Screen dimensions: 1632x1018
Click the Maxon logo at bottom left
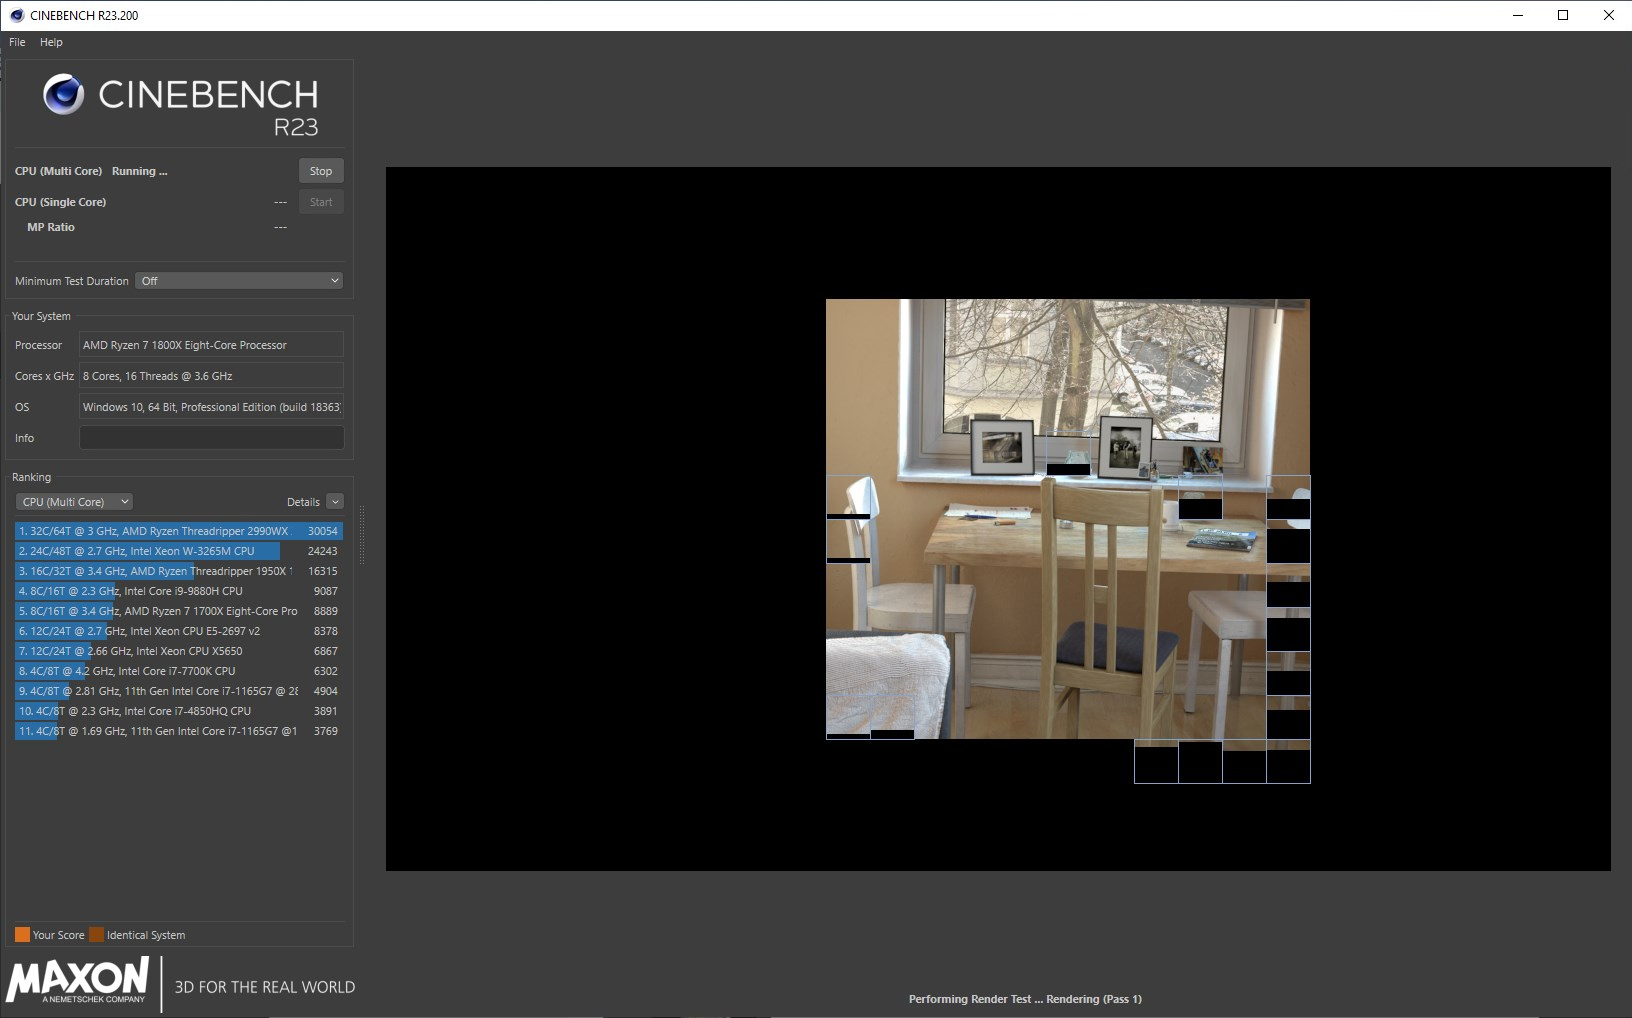[78, 980]
